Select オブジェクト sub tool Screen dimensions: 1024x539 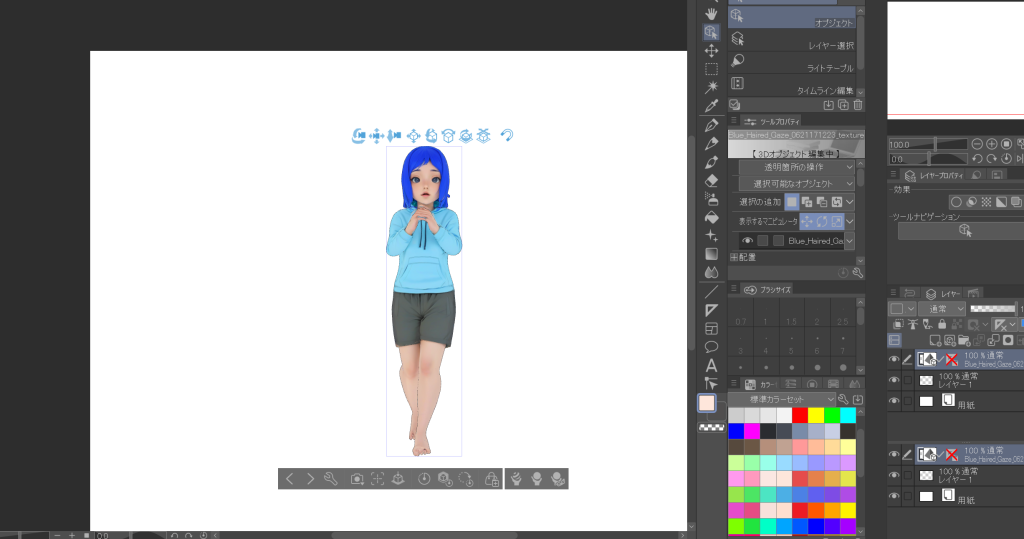click(792, 18)
